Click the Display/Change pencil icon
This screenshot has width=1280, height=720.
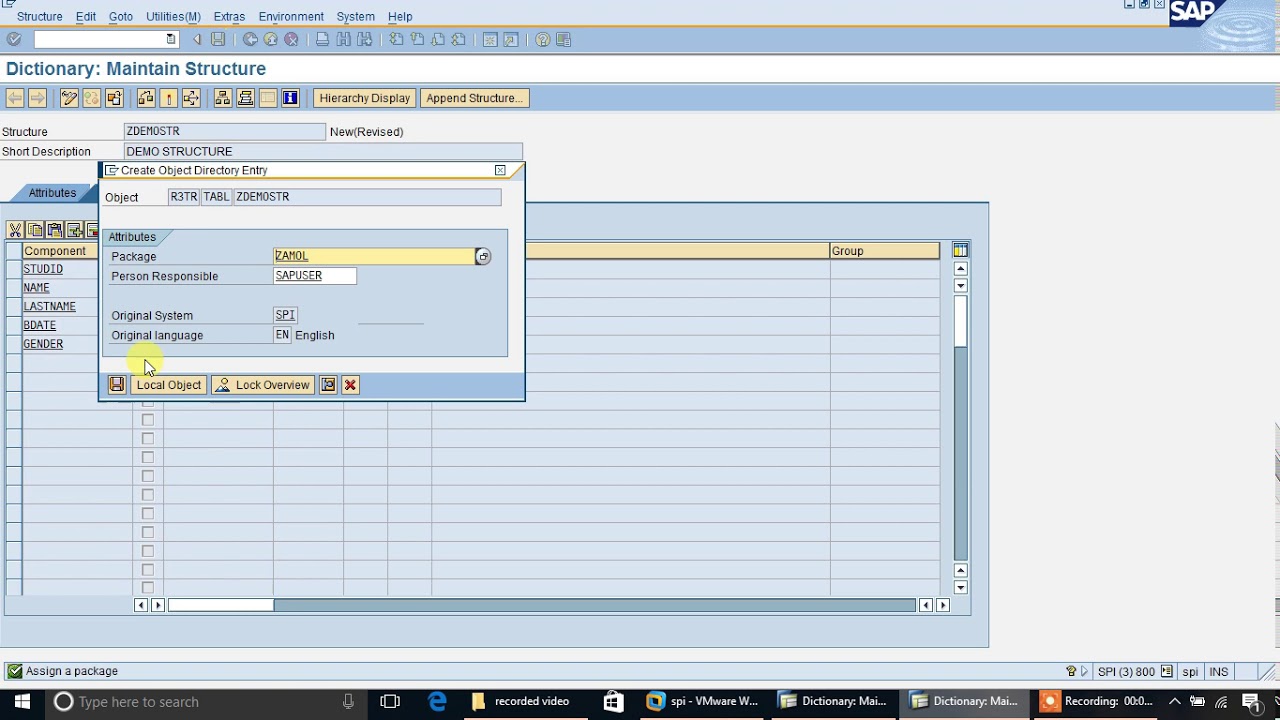[x=69, y=98]
